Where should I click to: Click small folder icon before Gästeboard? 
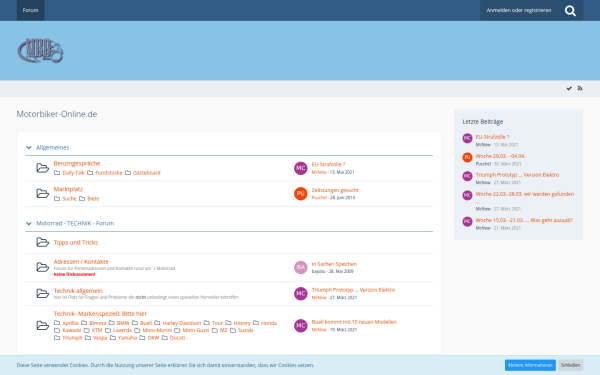coord(128,173)
